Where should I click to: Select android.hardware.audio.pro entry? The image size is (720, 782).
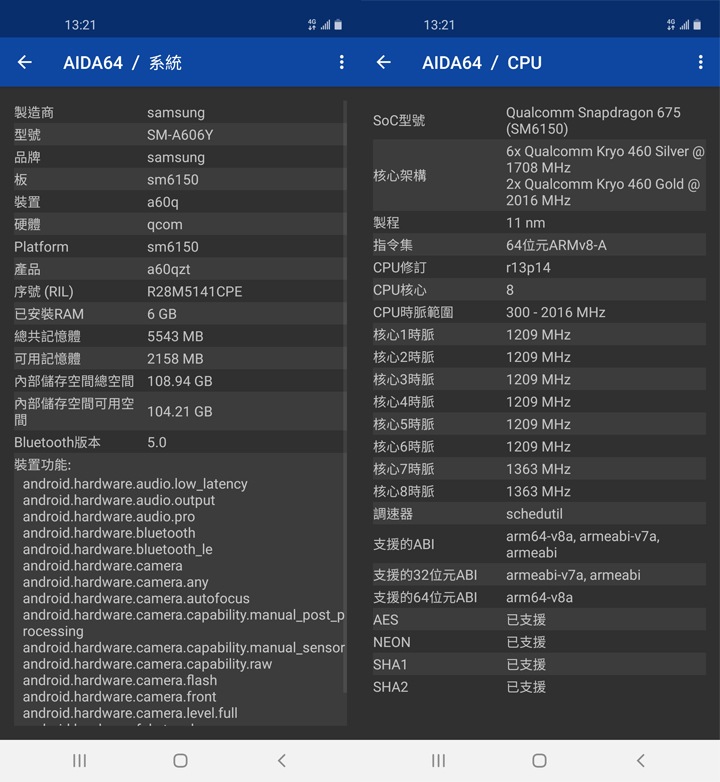click(x=109, y=517)
